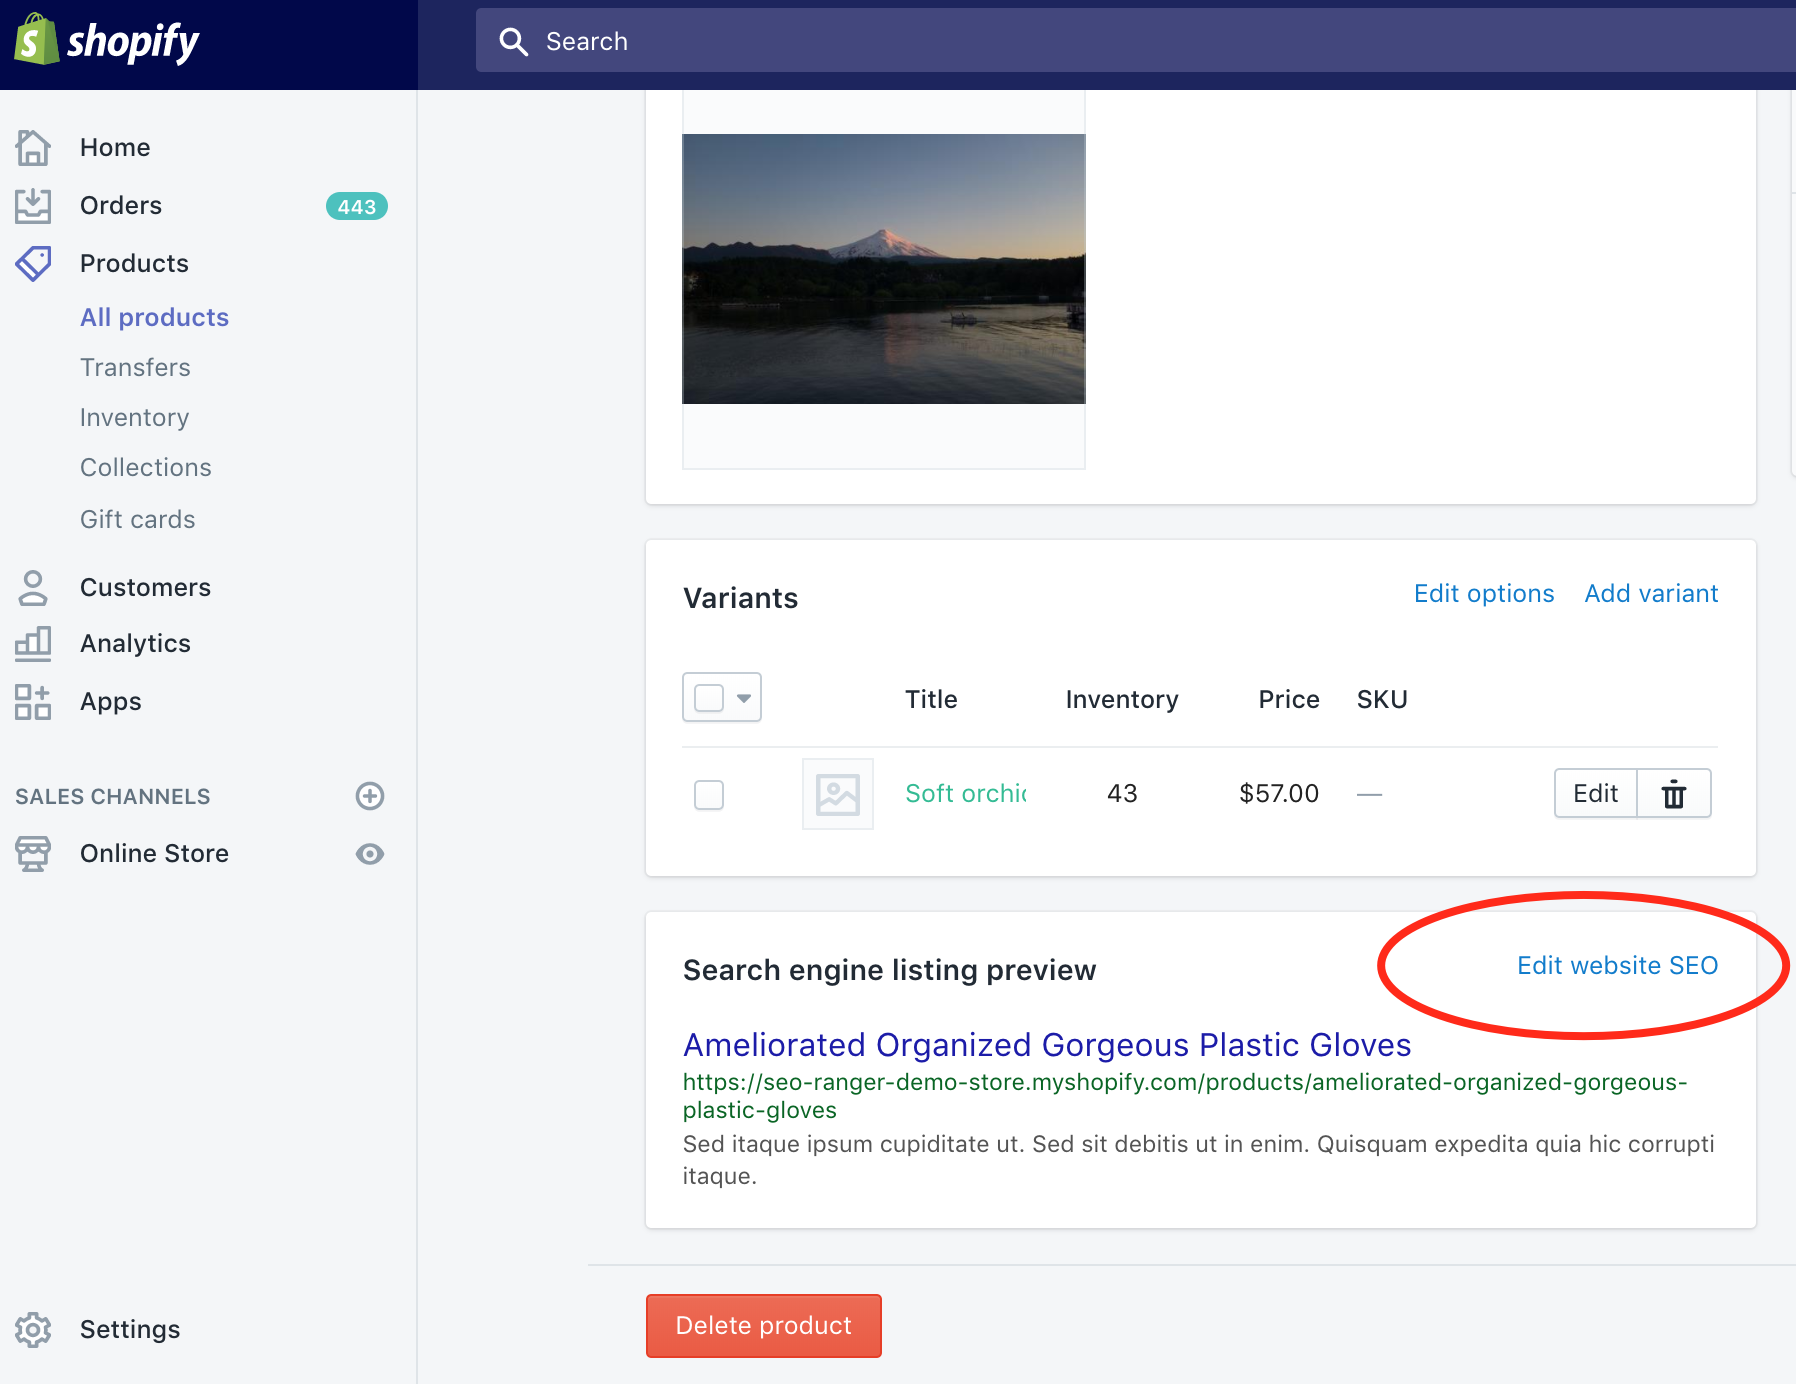Navigate to Collections in the sidebar
This screenshot has width=1796, height=1384.
tap(145, 467)
